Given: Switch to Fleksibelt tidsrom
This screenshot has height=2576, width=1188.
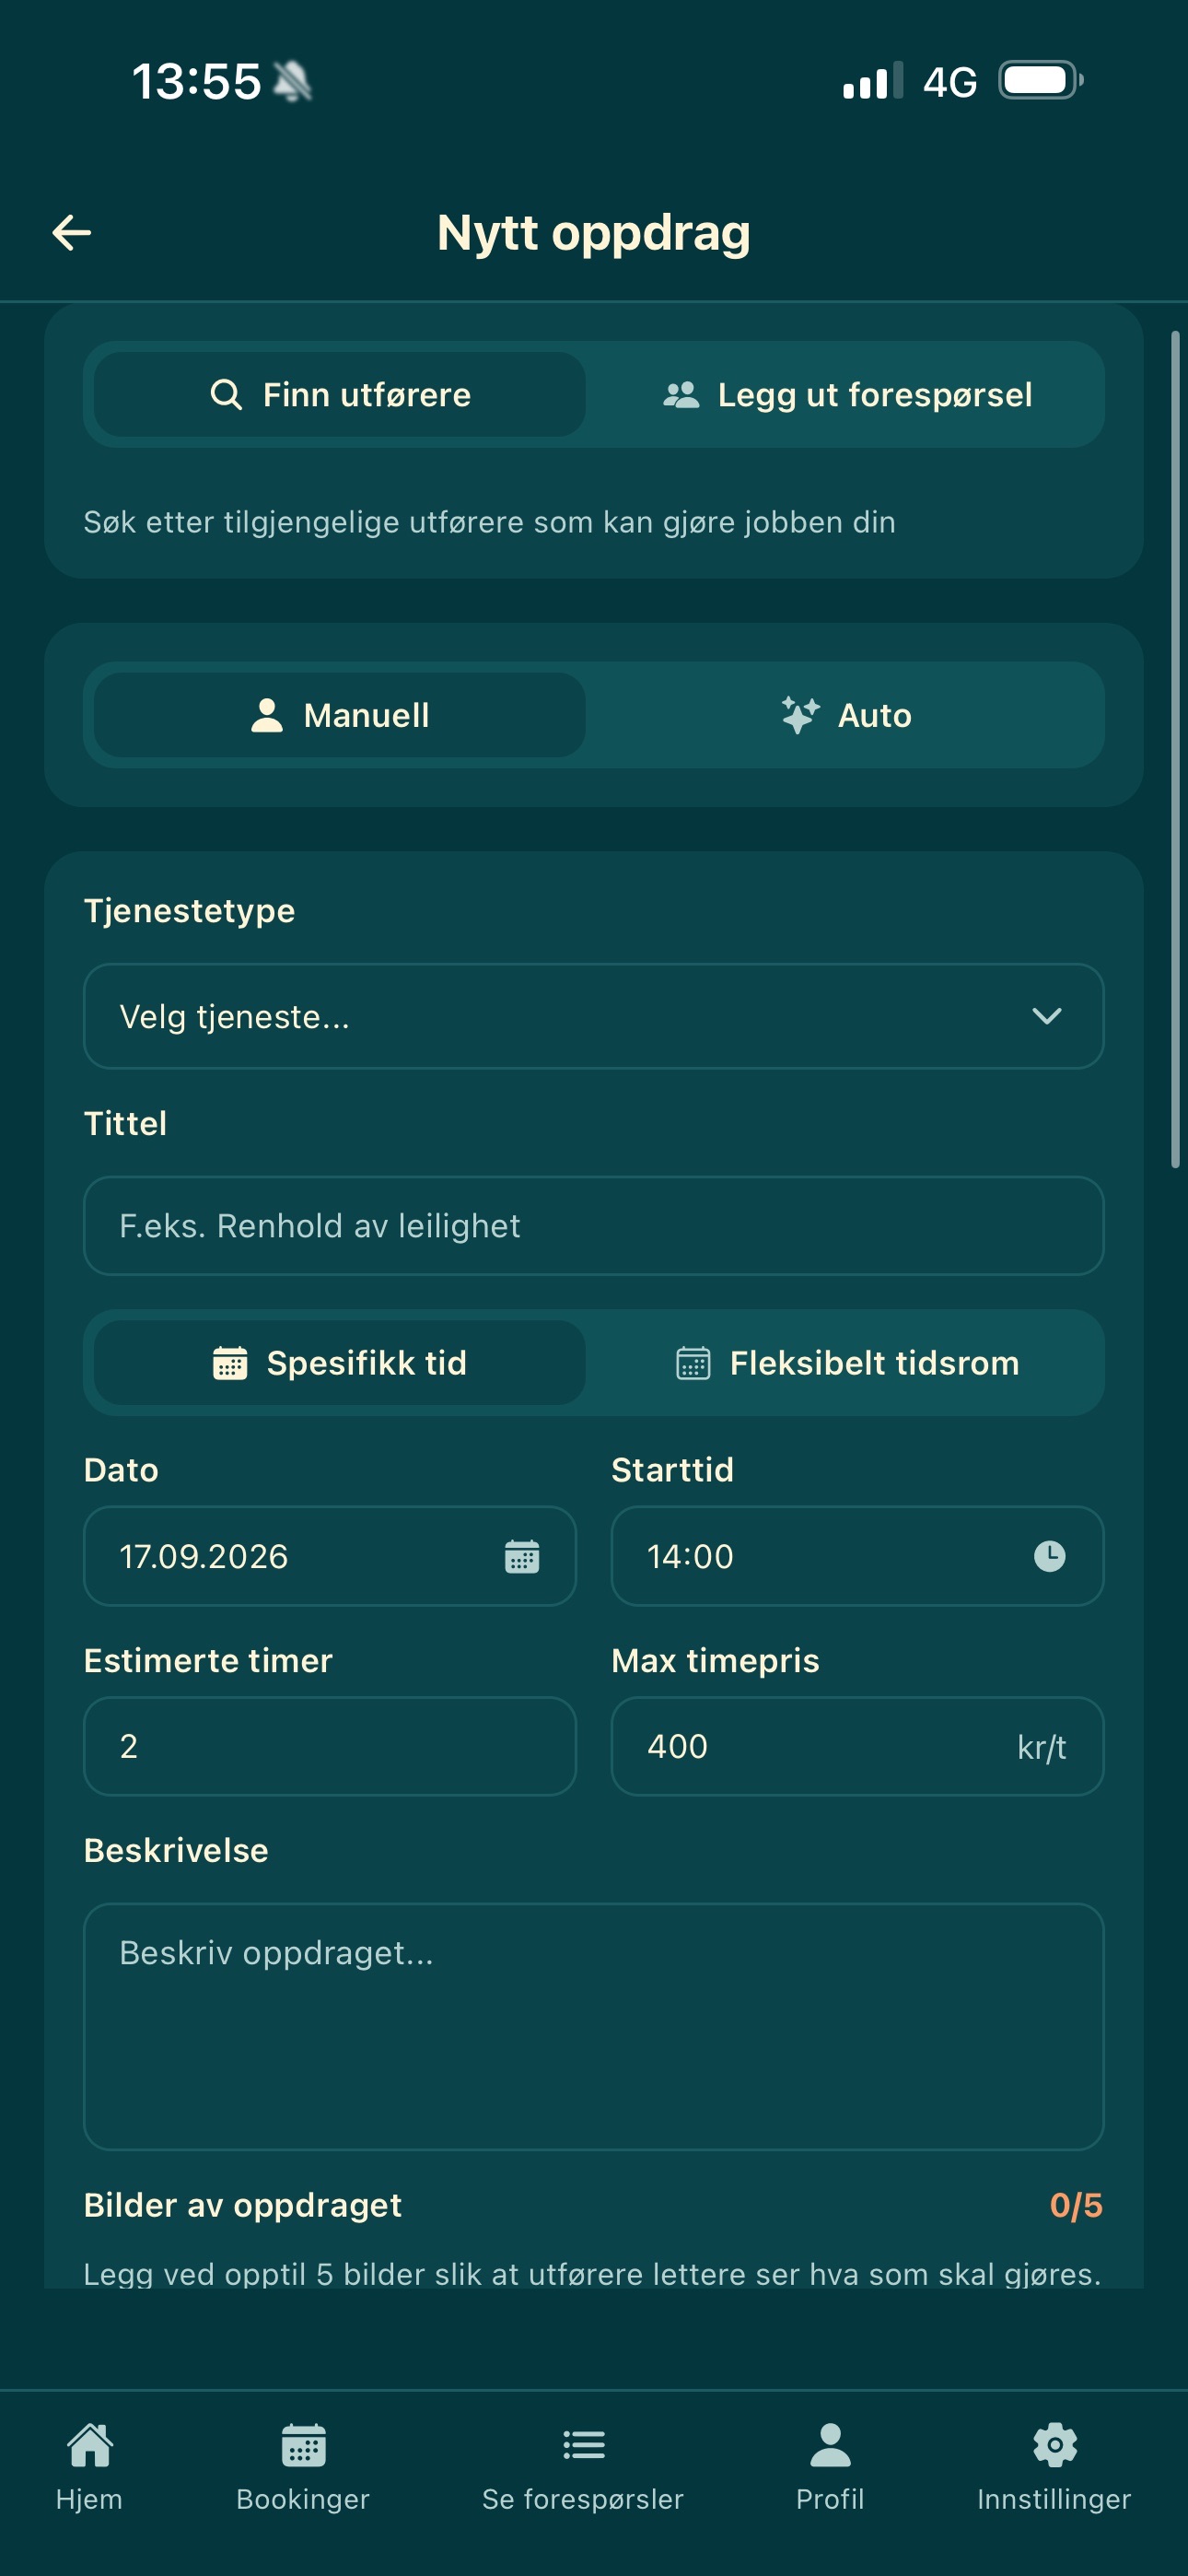Looking at the screenshot, I should coord(848,1362).
